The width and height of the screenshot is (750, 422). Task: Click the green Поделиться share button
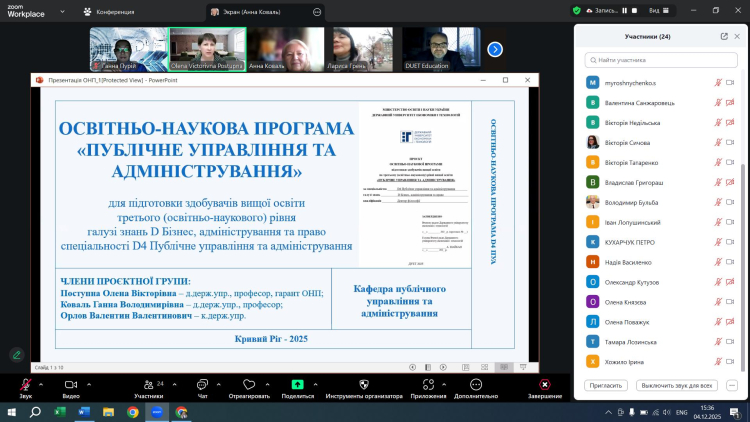pyautogui.click(x=297, y=385)
